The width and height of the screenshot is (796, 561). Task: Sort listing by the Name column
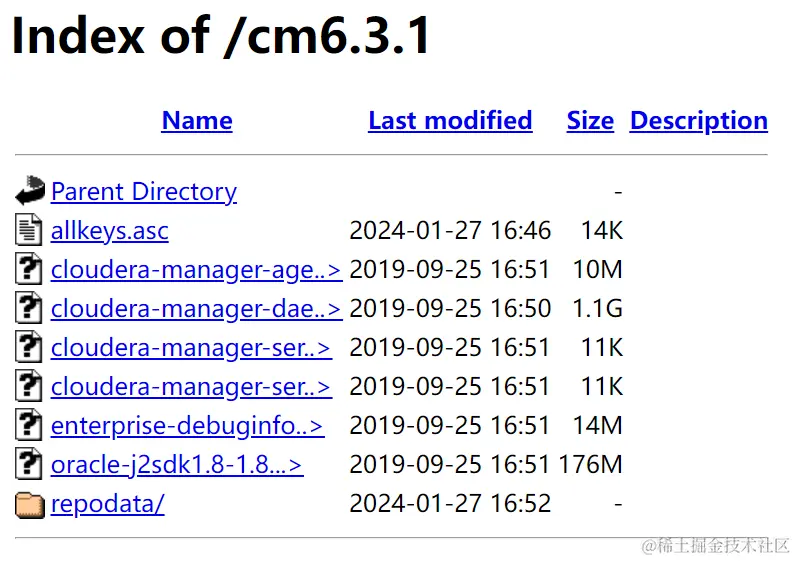[197, 121]
